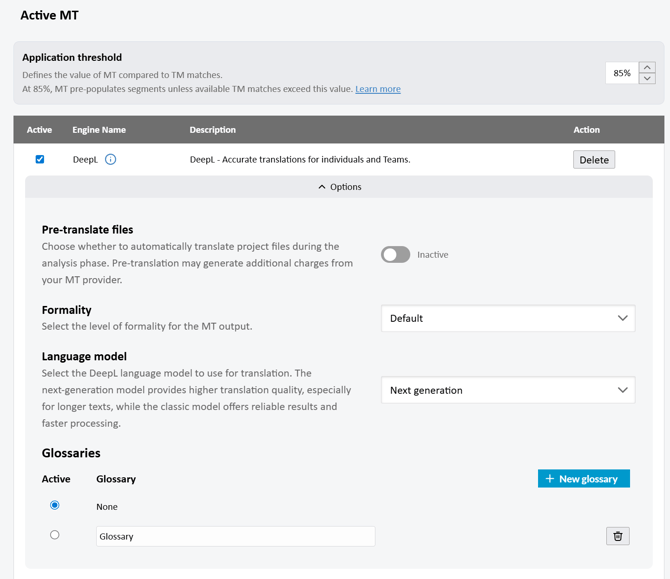Increase the application threshold with the up arrow
The width and height of the screenshot is (670, 579).
tap(647, 67)
